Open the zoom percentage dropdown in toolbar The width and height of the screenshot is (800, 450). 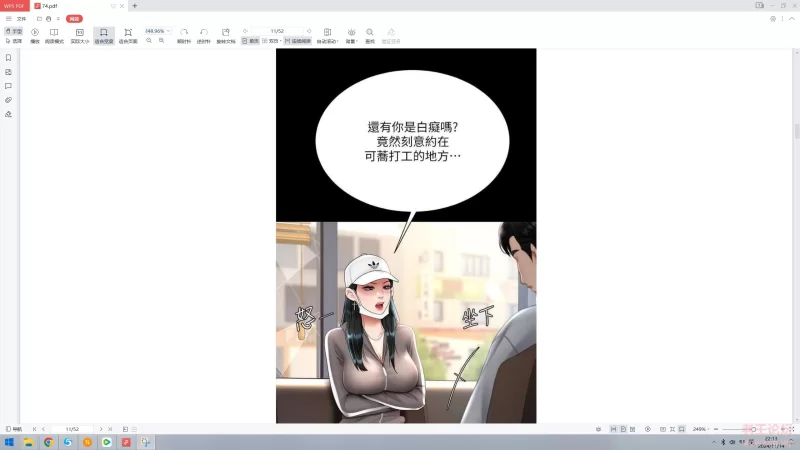tap(168, 31)
